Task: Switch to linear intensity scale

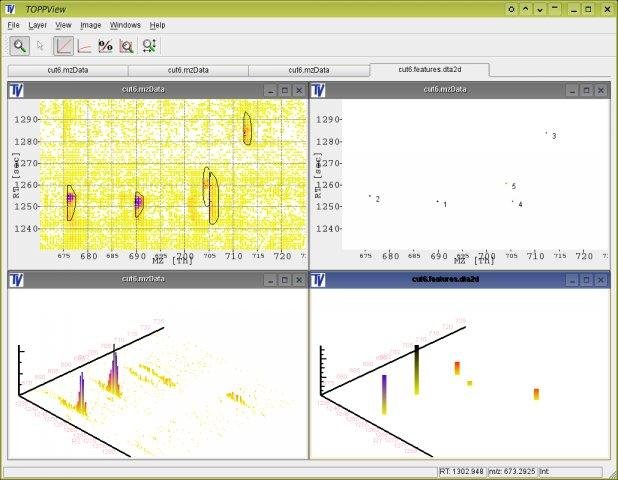Action: pos(63,46)
